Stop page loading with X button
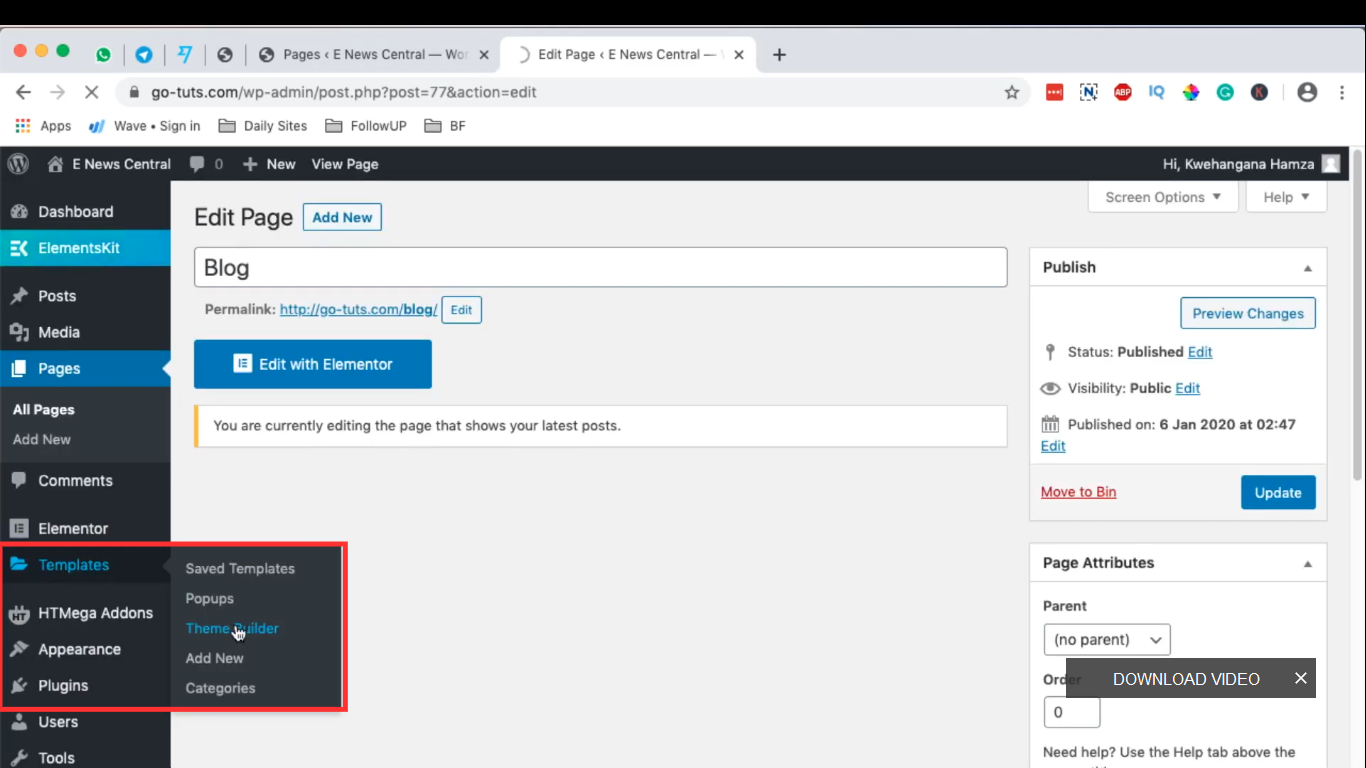The width and height of the screenshot is (1366, 768). coord(90,92)
